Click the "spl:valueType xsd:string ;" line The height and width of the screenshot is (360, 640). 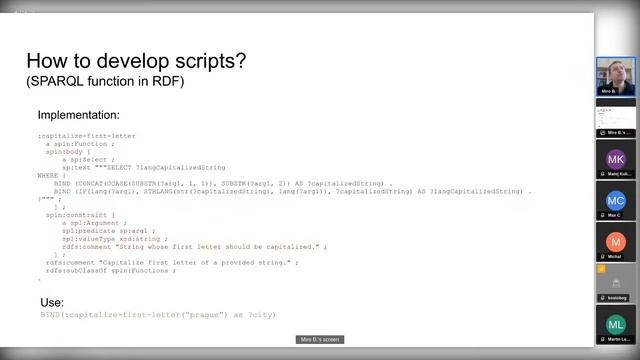(115, 239)
